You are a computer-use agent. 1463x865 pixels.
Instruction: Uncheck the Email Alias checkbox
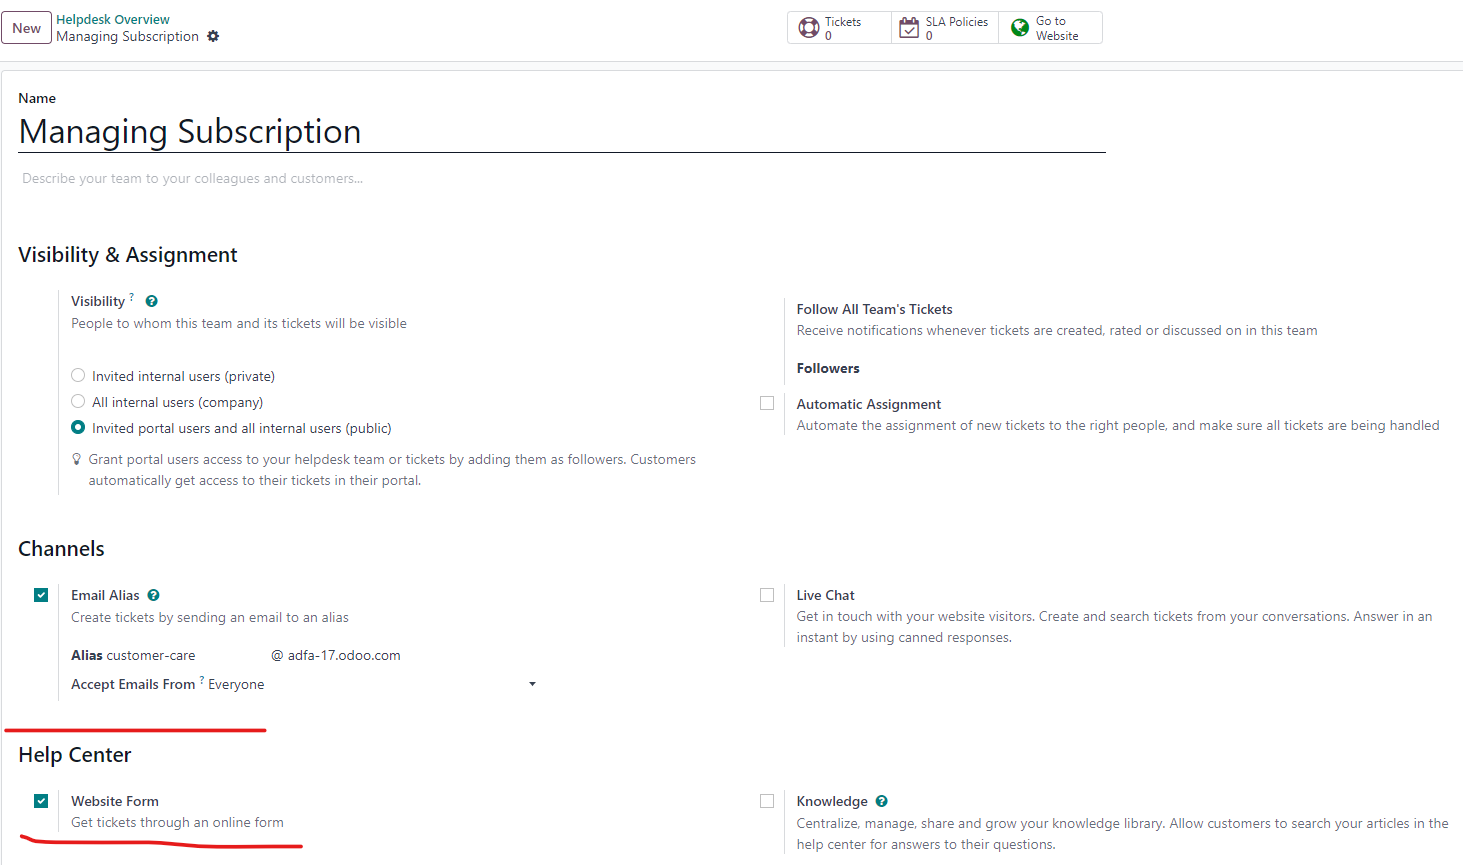tap(41, 595)
